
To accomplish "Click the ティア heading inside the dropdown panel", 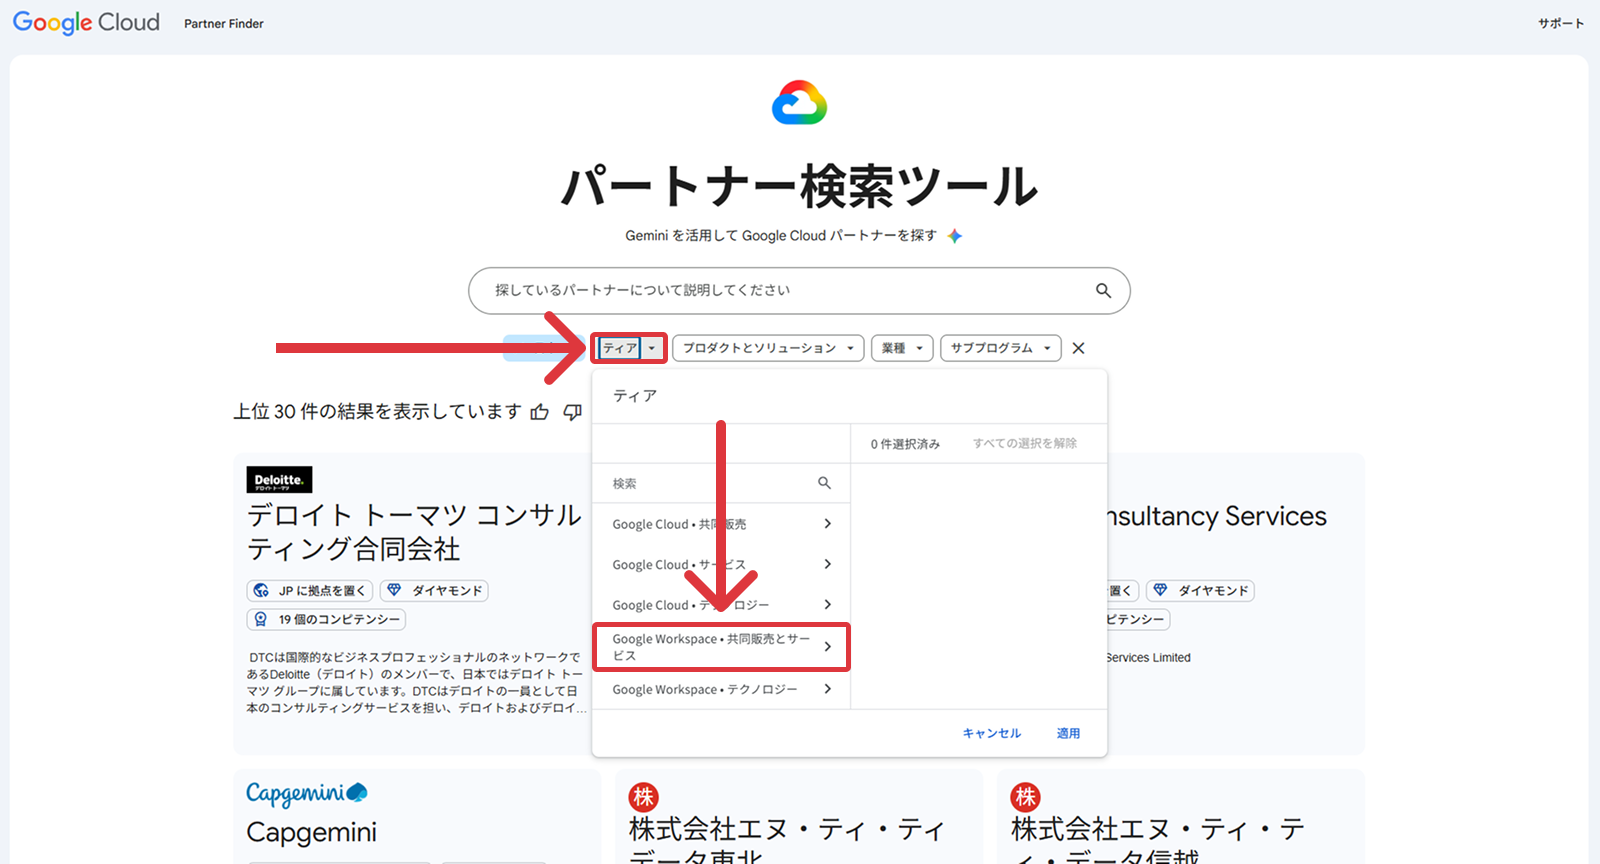I will (635, 396).
